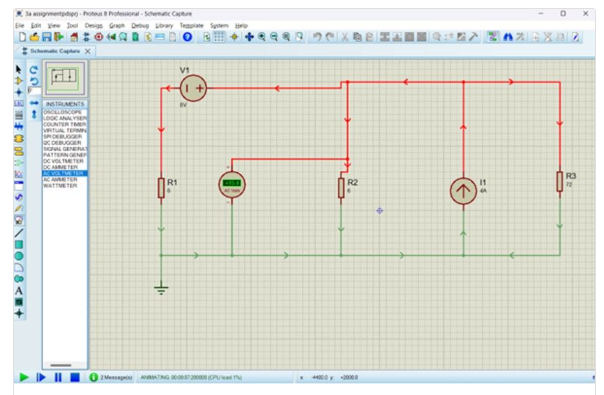The height and width of the screenshot is (395, 604).
Task: Toggle the grid display in the toolbar
Action: [x=219, y=37]
